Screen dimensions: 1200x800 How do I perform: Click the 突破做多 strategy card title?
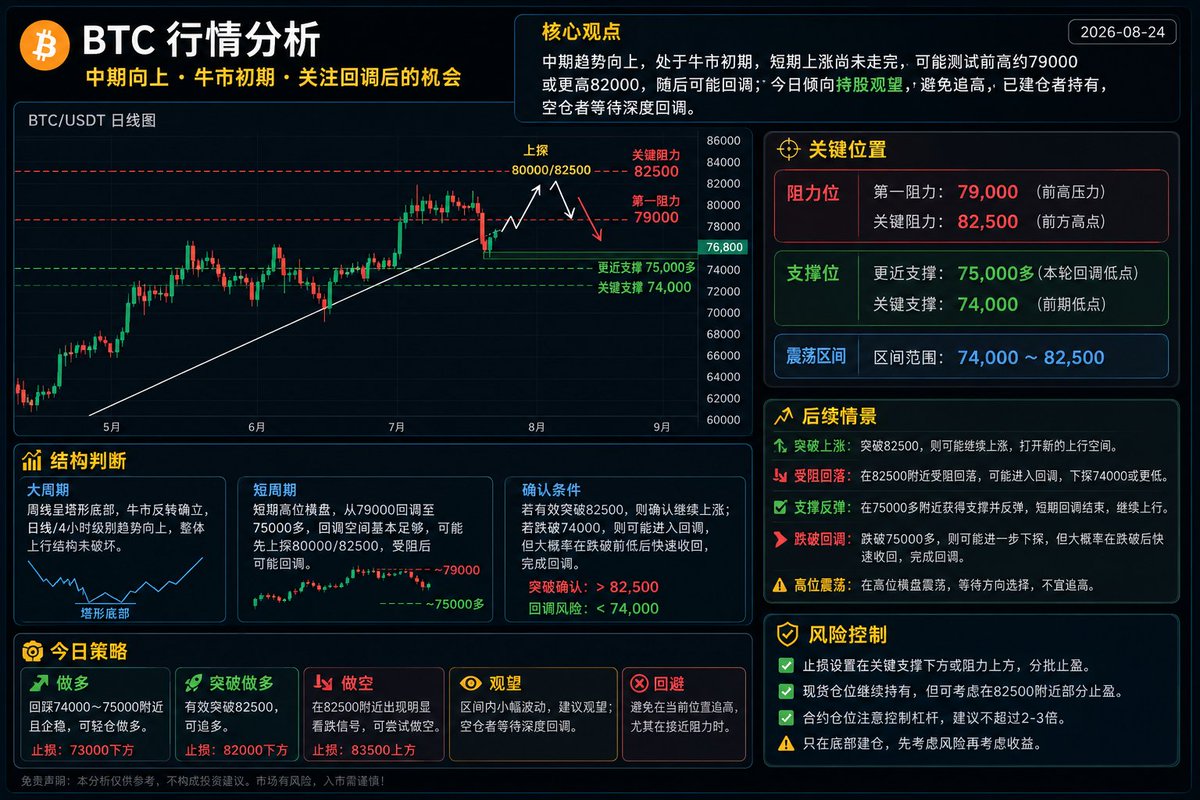240,683
